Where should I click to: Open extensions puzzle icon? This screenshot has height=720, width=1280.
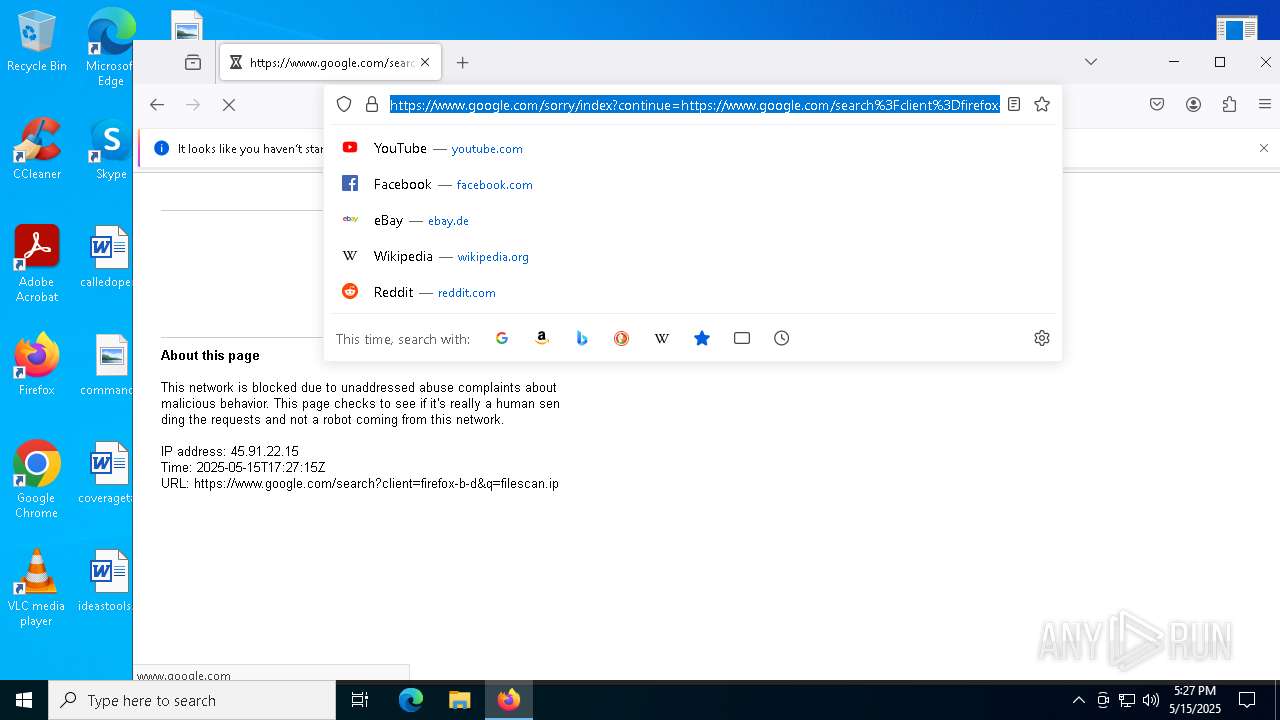pyautogui.click(x=1229, y=104)
